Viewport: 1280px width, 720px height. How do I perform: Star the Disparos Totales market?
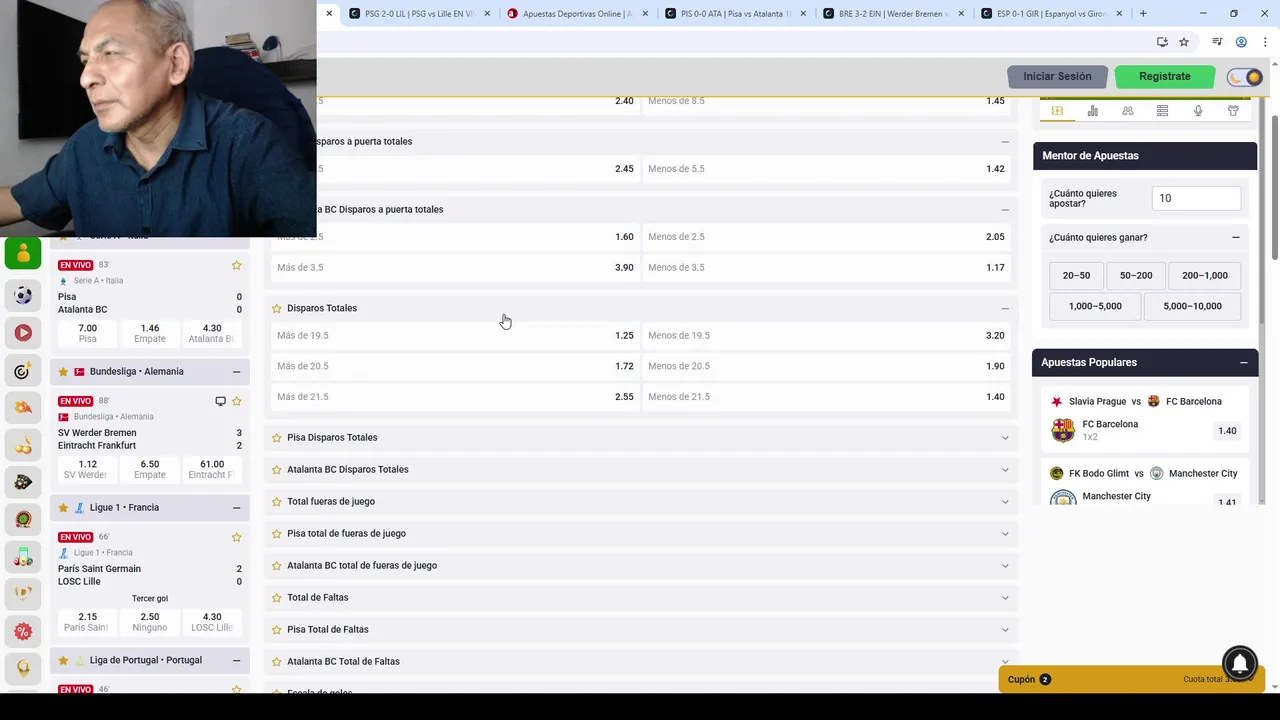[x=277, y=309]
